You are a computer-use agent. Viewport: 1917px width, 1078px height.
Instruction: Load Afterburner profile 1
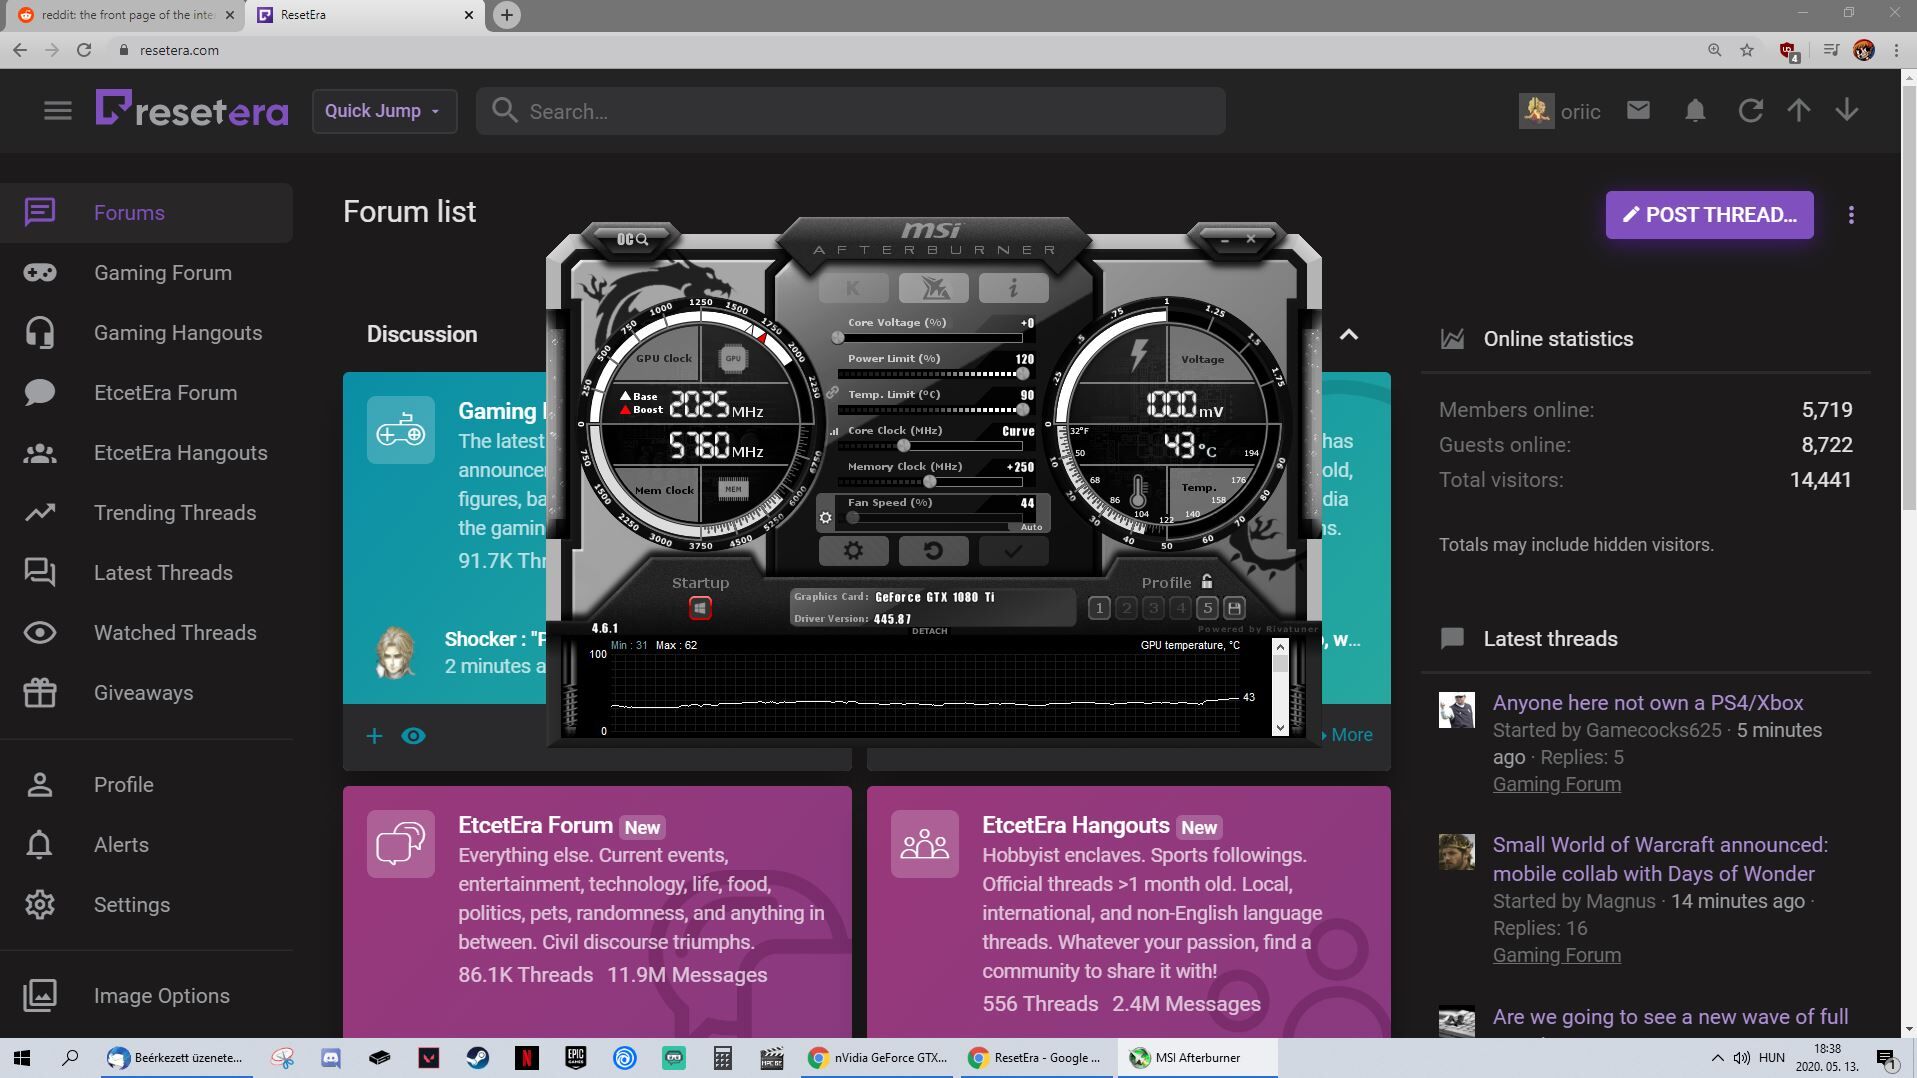1099,608
